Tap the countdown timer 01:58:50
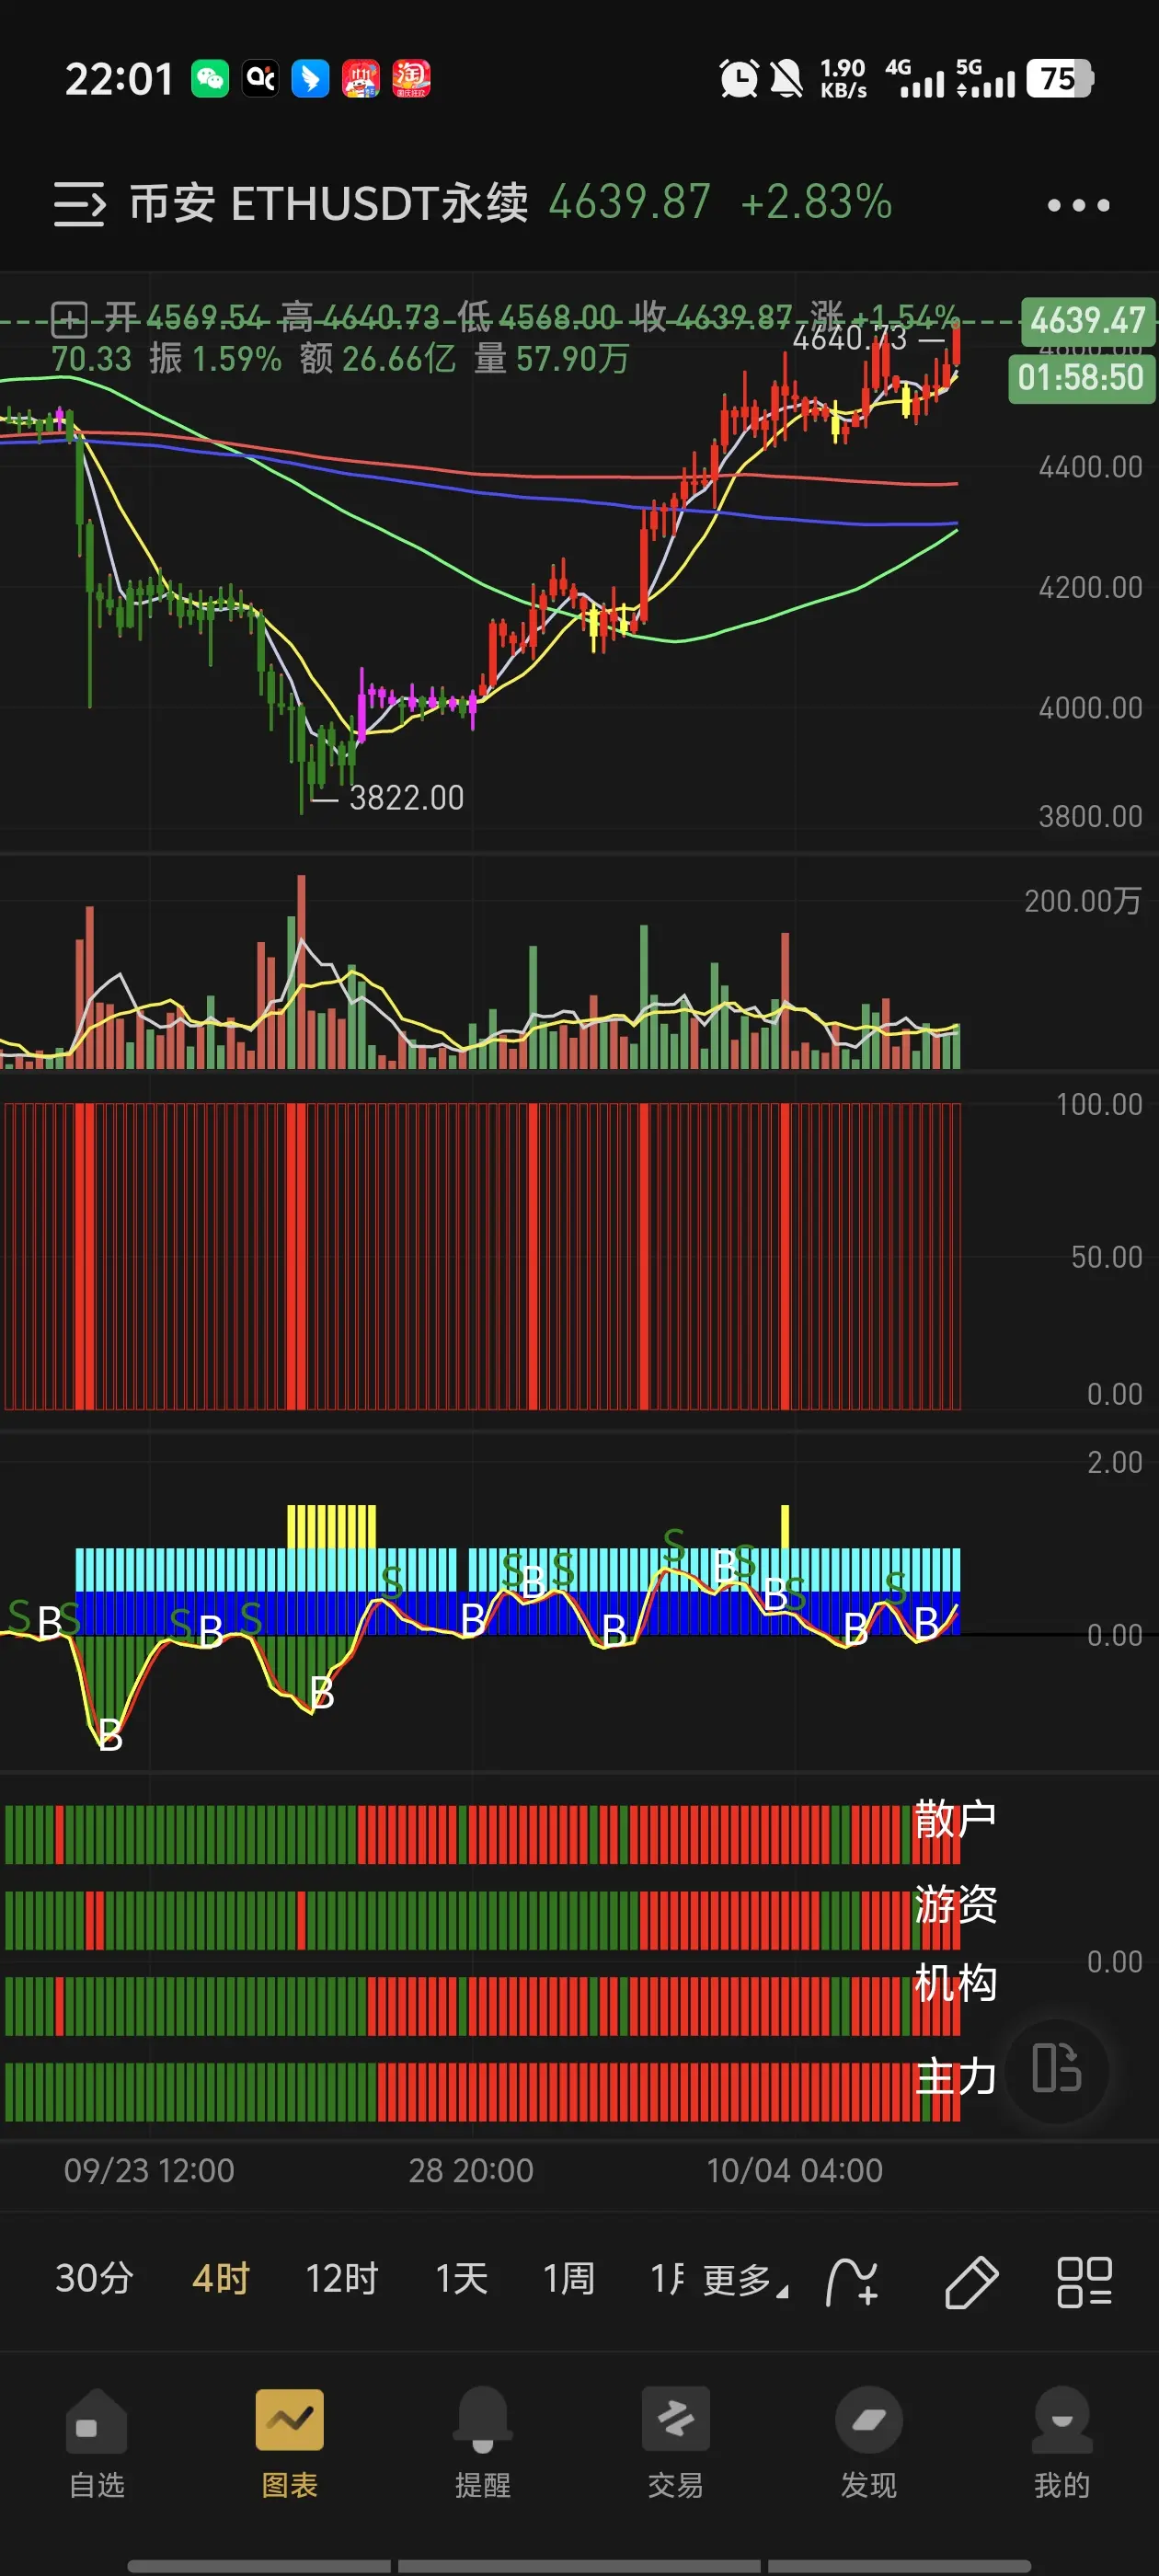Image resolution: width=1159 pixels, height=2576 pixels. 1080,378
